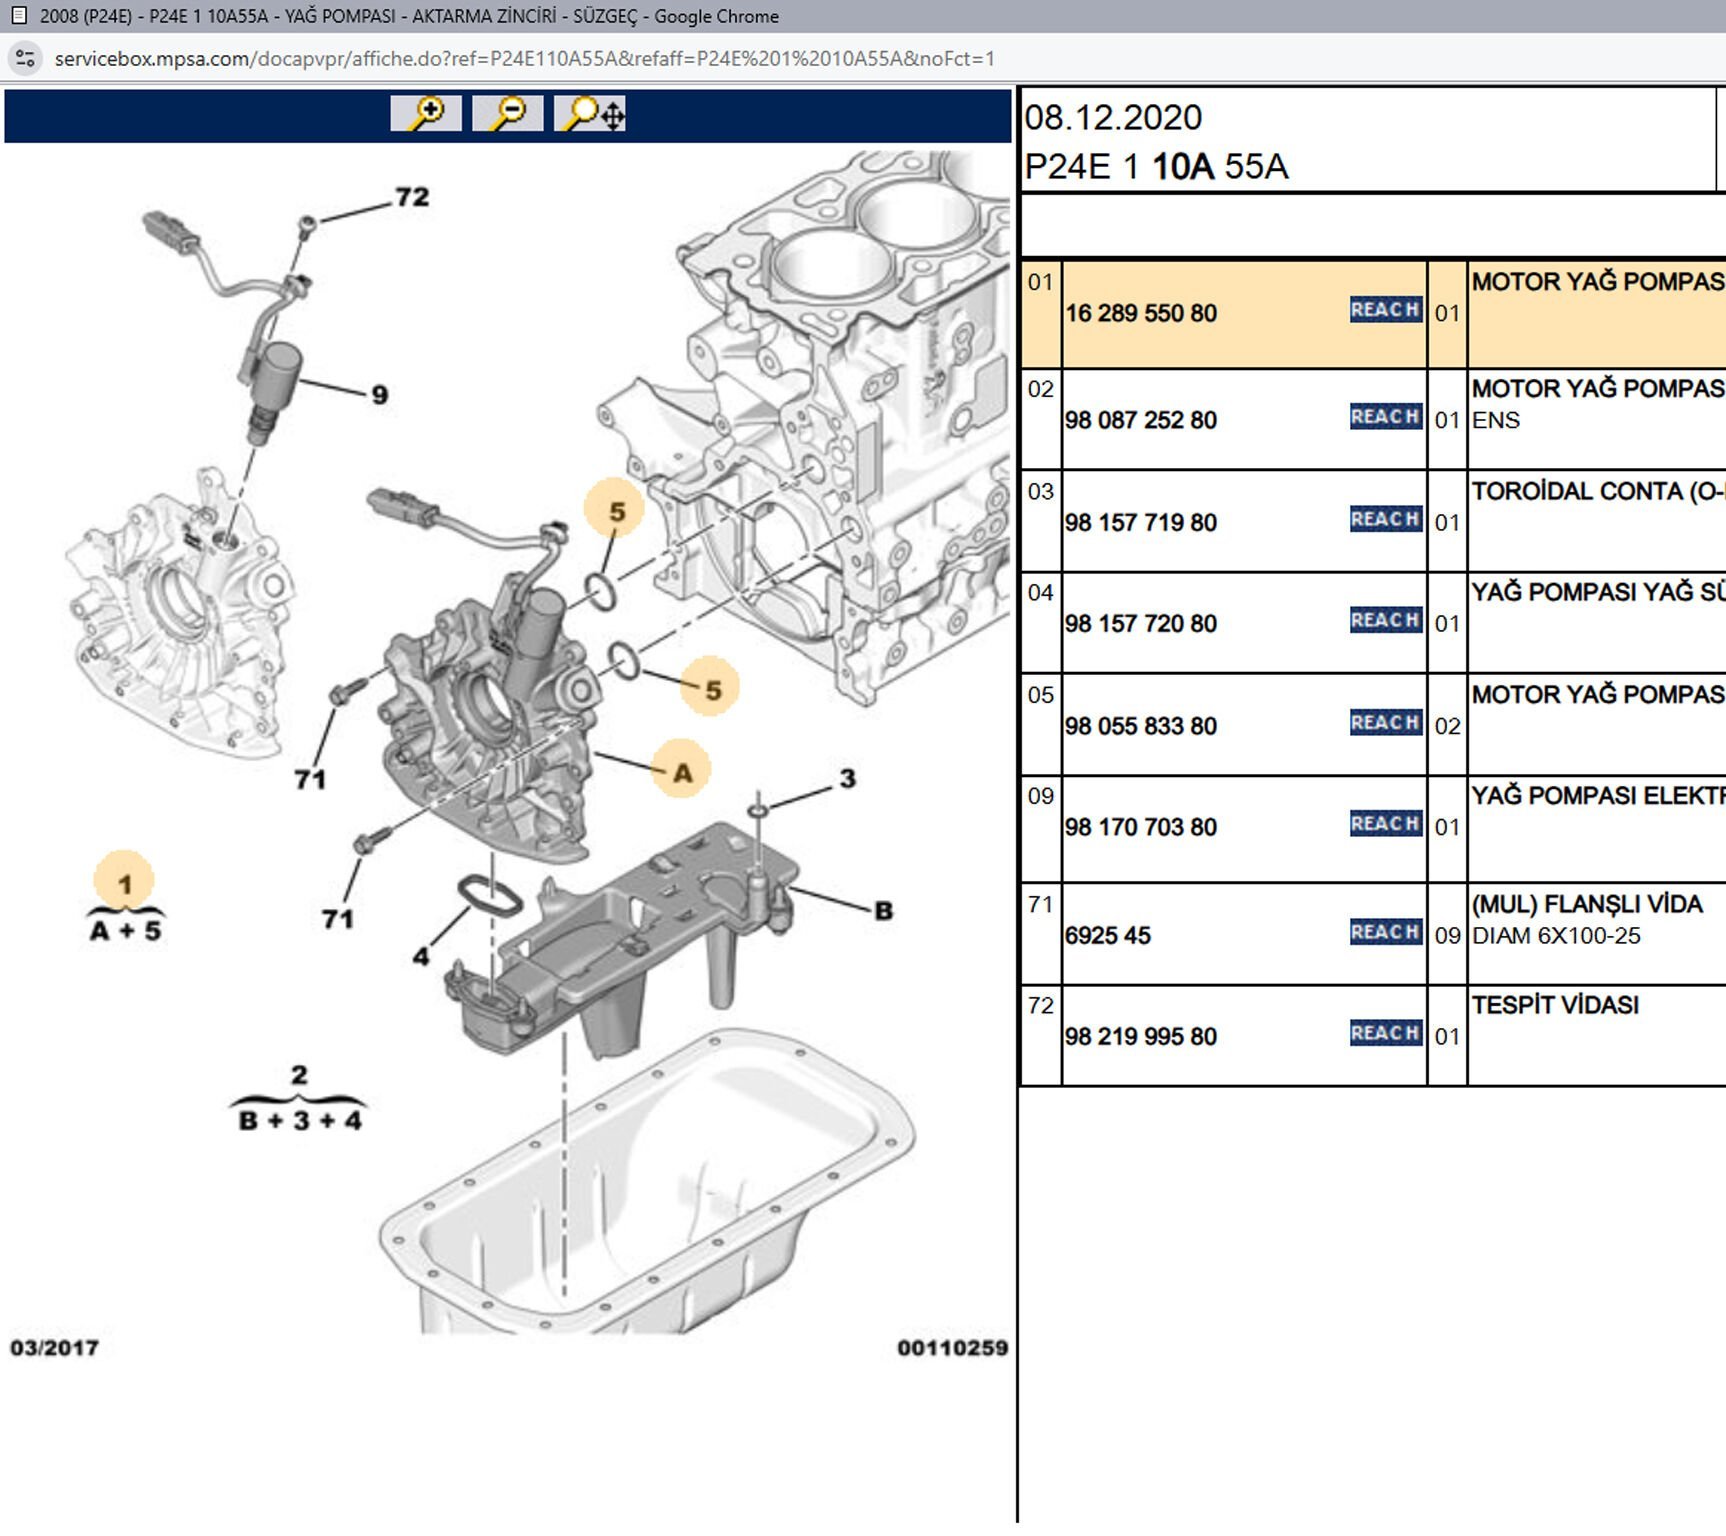The width and height of the screenshot is (1726, 1536).
Task: Click highlighted callout 1 on the diagram
Action: pyautogui.click(x=124, y=884)
